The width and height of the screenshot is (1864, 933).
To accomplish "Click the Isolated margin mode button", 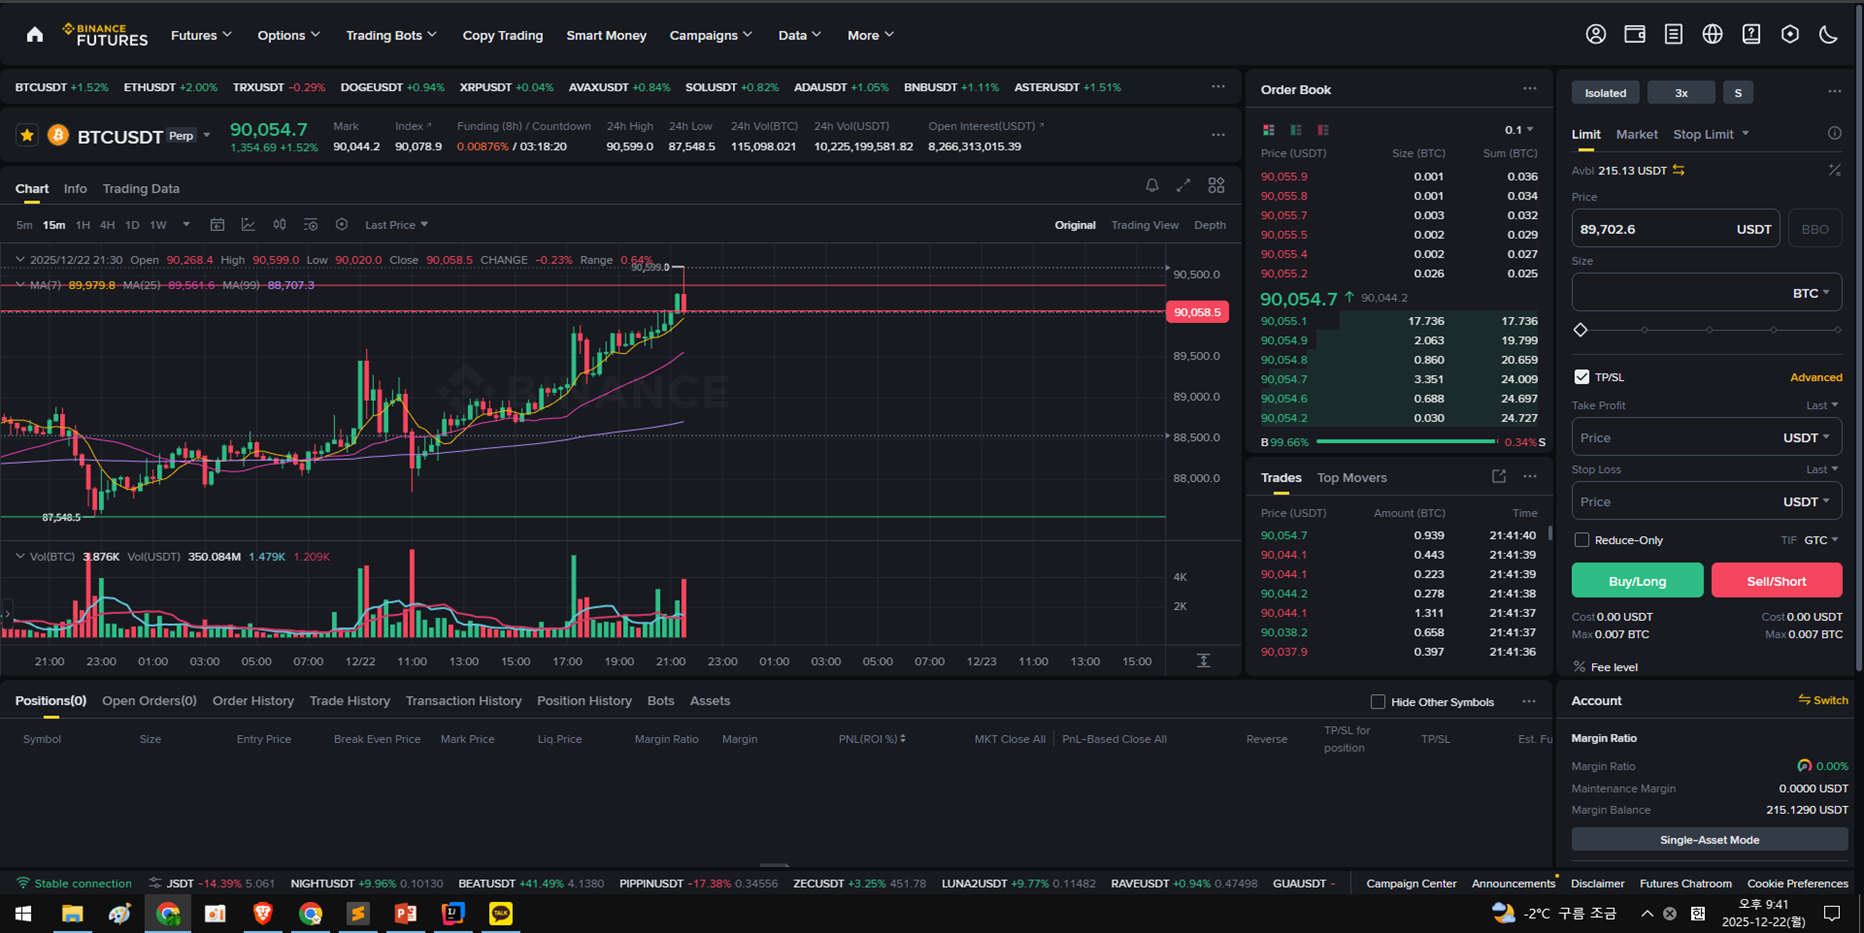I will click(1605, 93).
